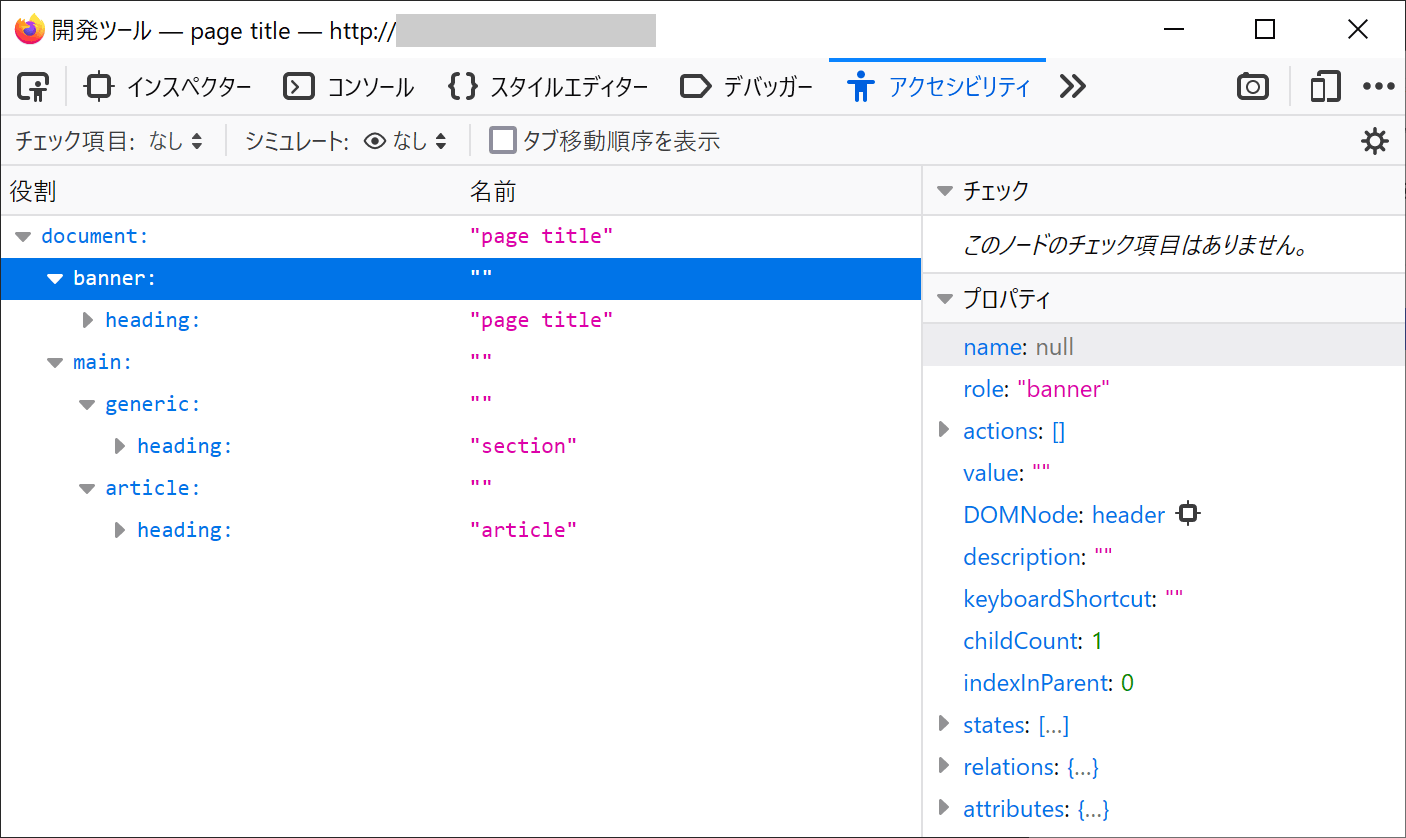
Task: Show more tools chevron overflow
Action: tap(1072, 88)
